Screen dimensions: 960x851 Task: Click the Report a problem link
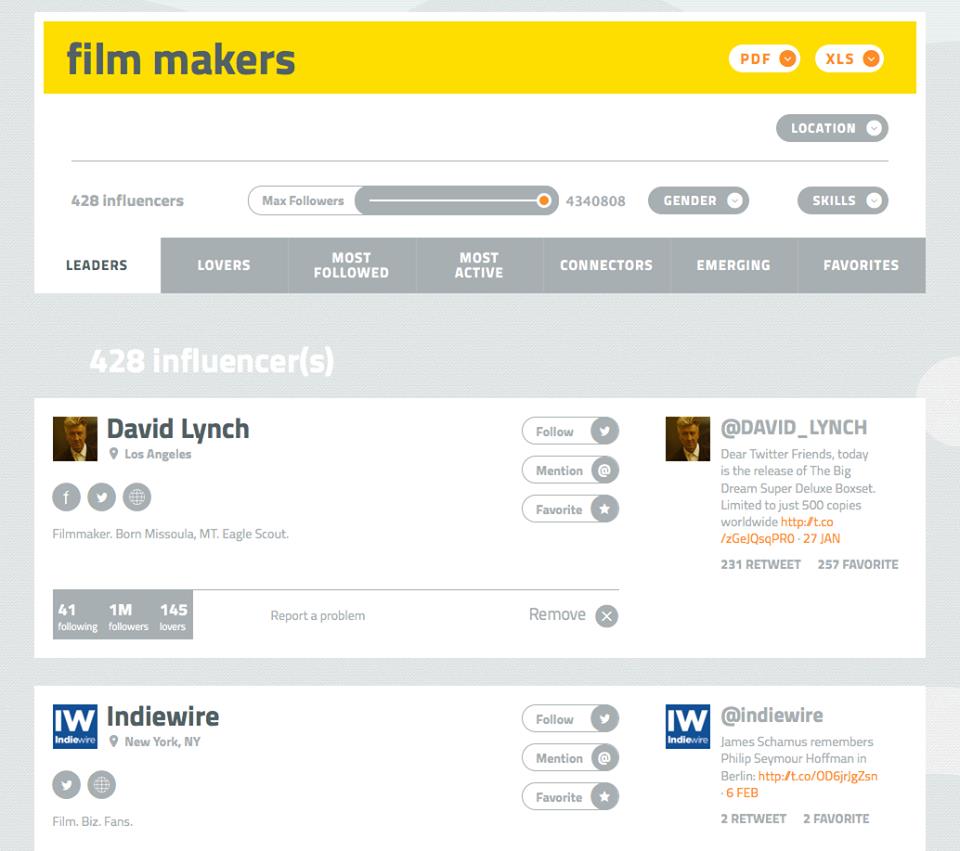coord(317,616)
